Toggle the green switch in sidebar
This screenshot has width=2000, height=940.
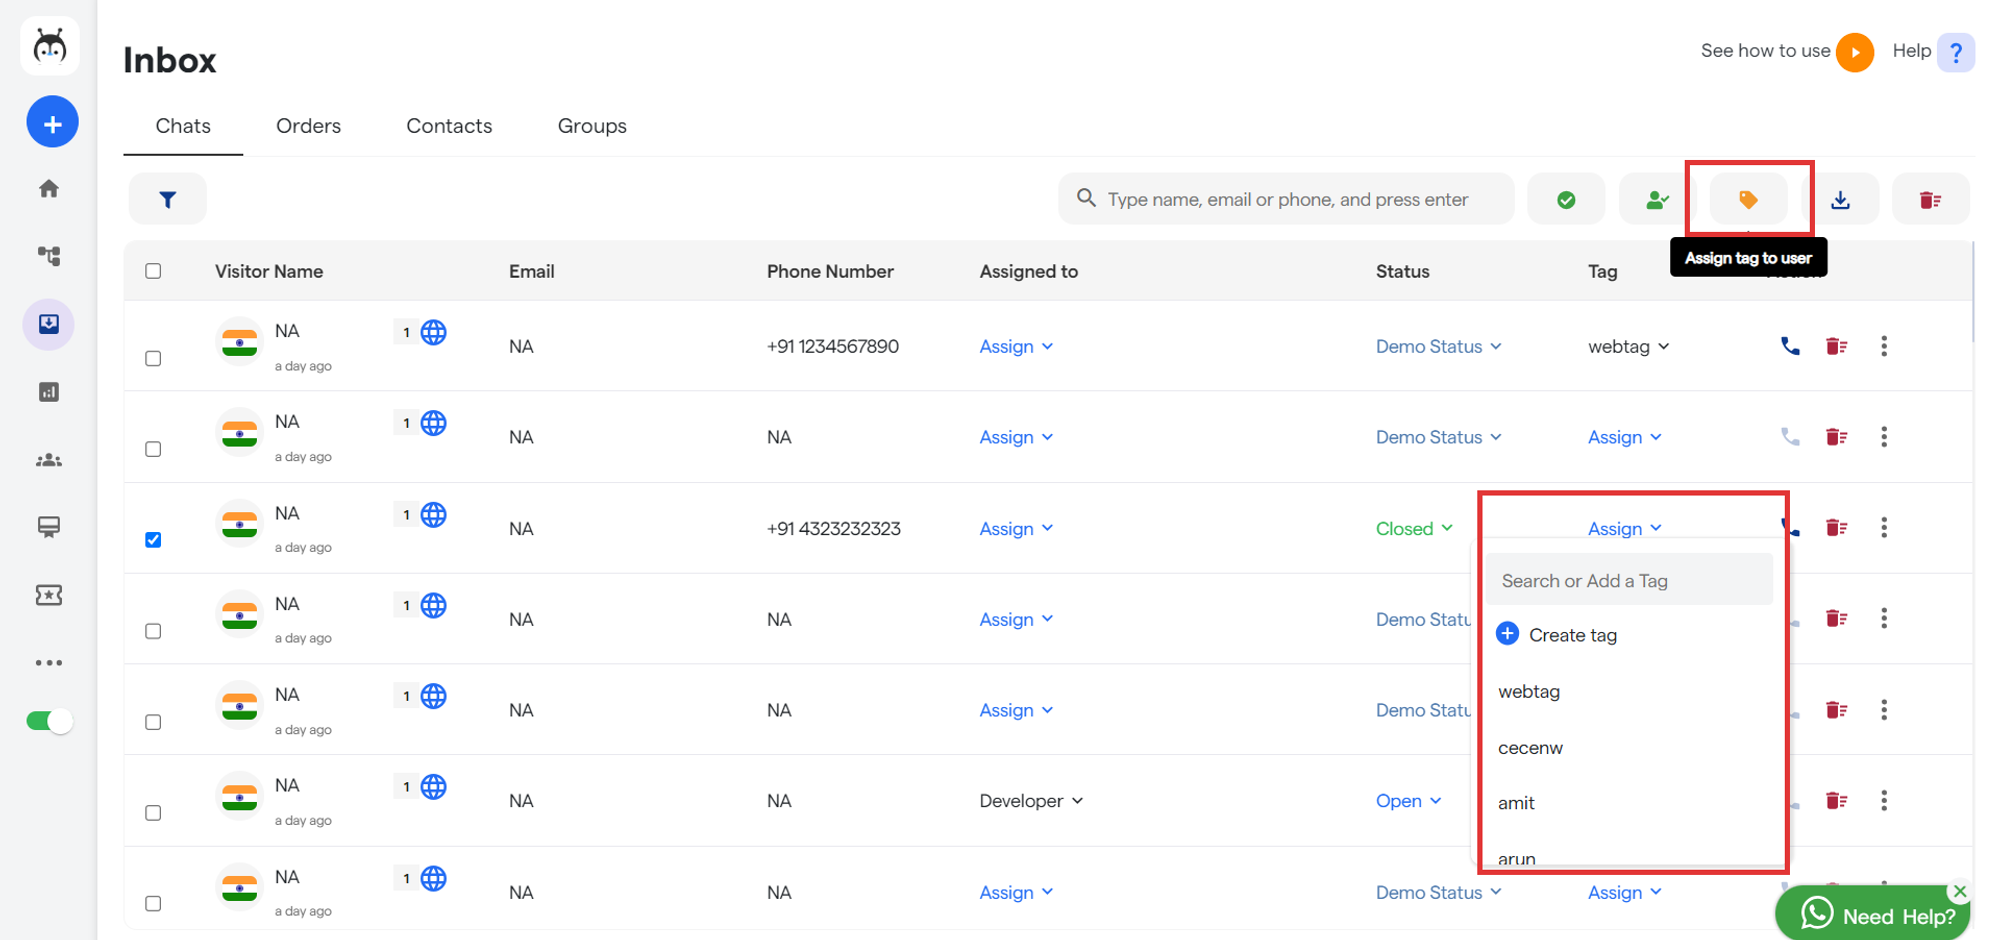click(49, 721)
